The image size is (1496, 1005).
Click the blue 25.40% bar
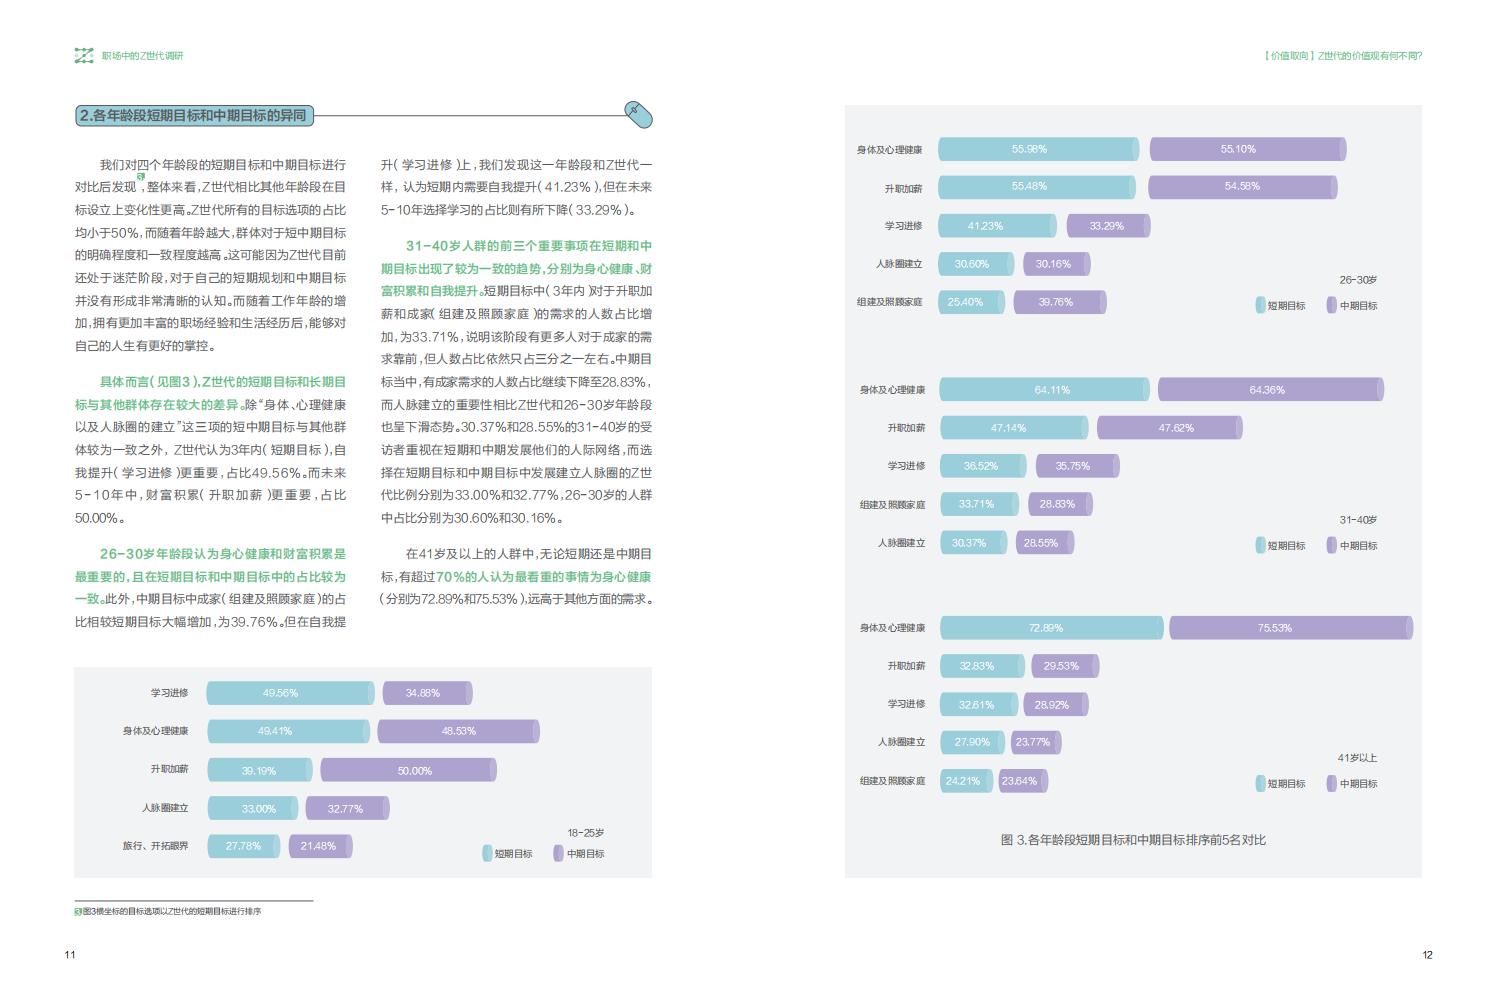[x=971, y=302]
